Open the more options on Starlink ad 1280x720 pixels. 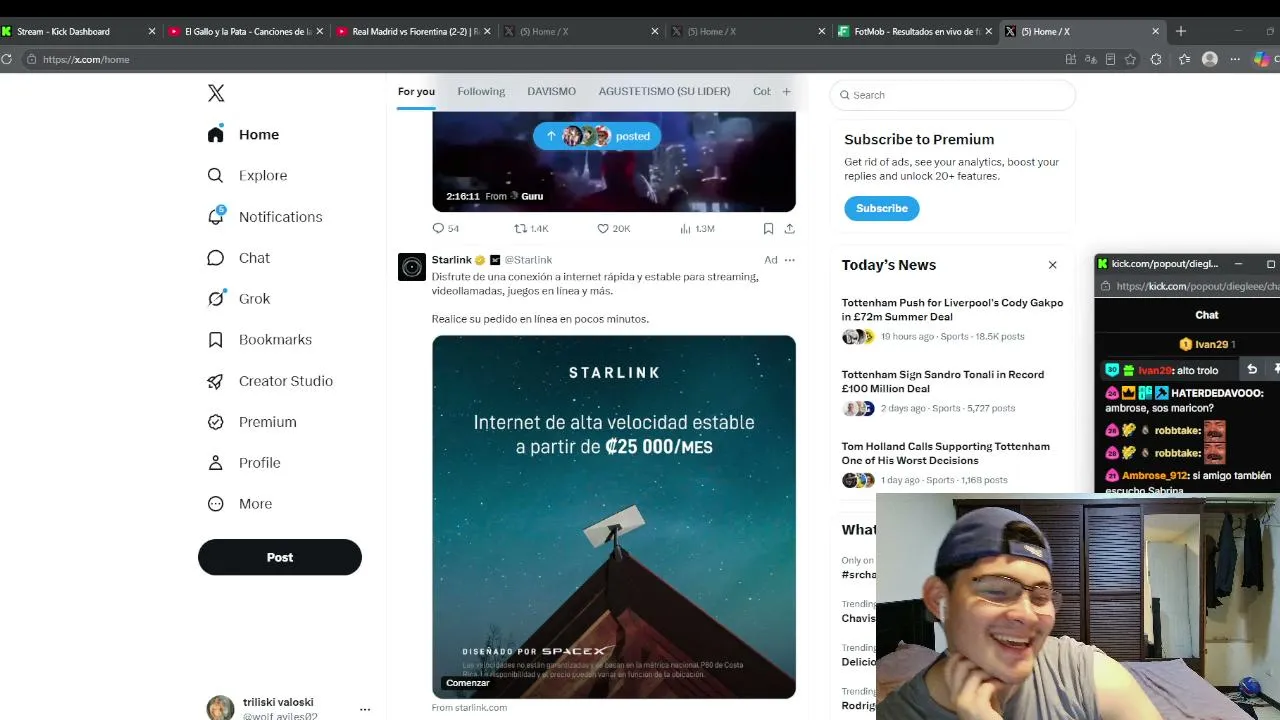(789, 260)
